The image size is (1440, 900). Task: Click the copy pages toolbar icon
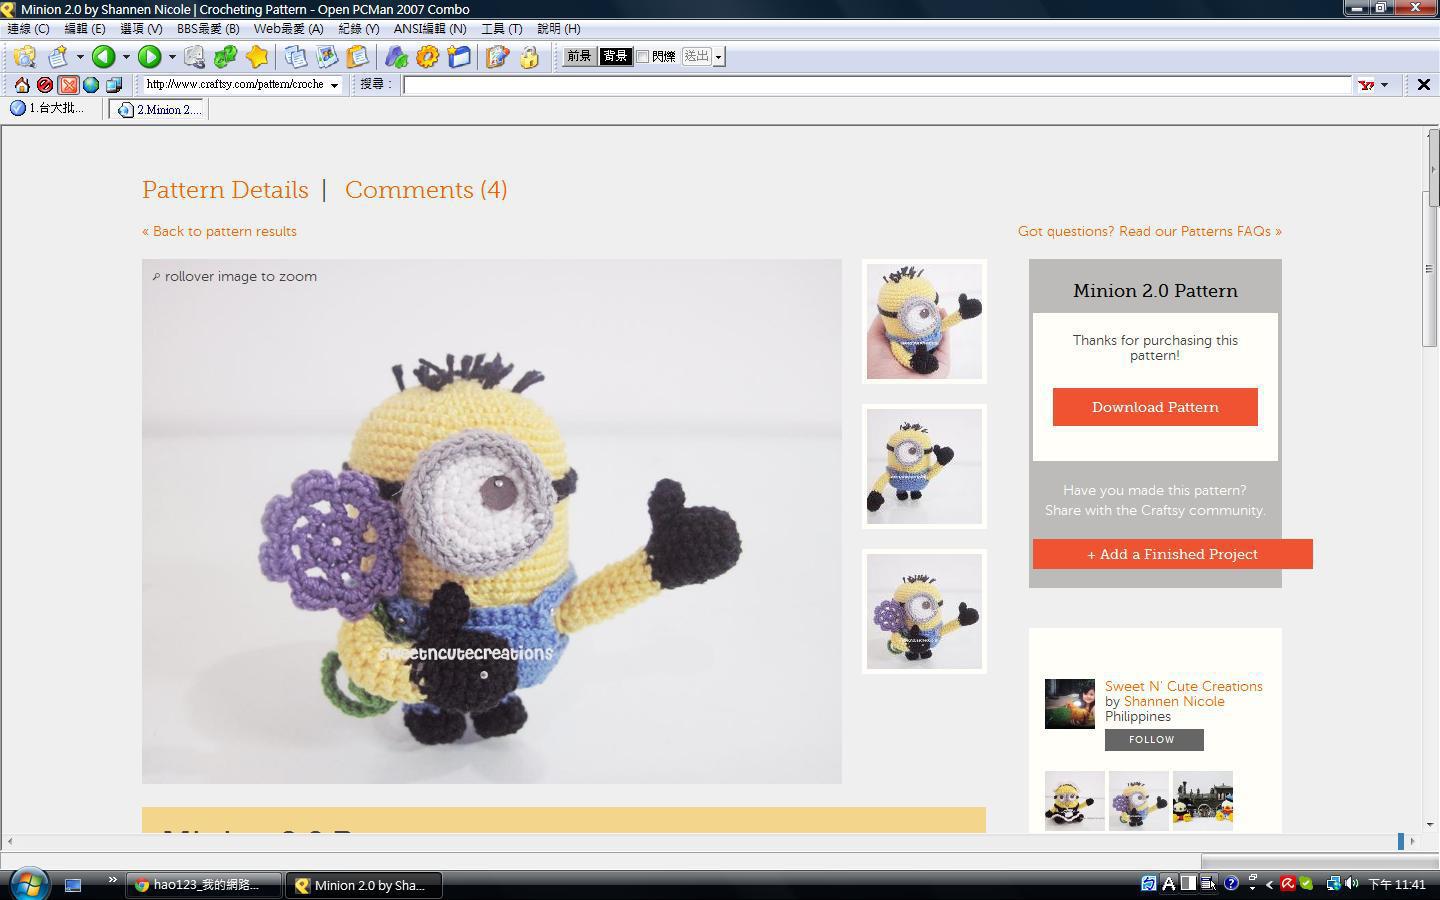click(x=296, y=57)
